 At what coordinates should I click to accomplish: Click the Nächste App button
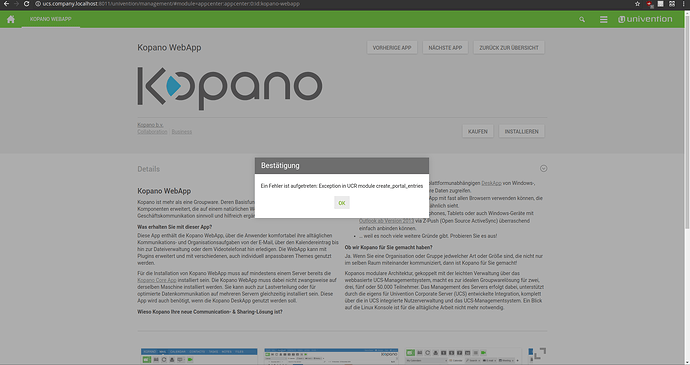click(x=445, y=48)
